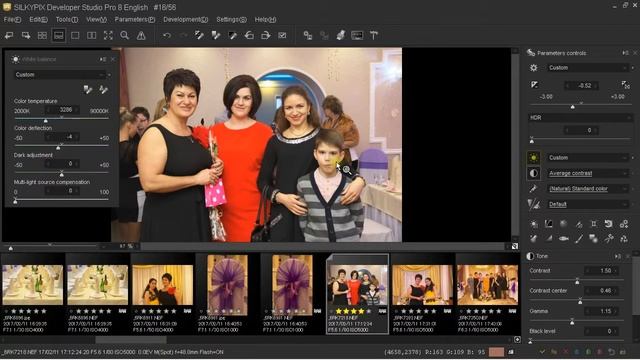Image resolution: width=640 pixels, height=360 pixels.
Task: Increase exposure bias value -0.52 with right stepper
Action: click(596, 85)
